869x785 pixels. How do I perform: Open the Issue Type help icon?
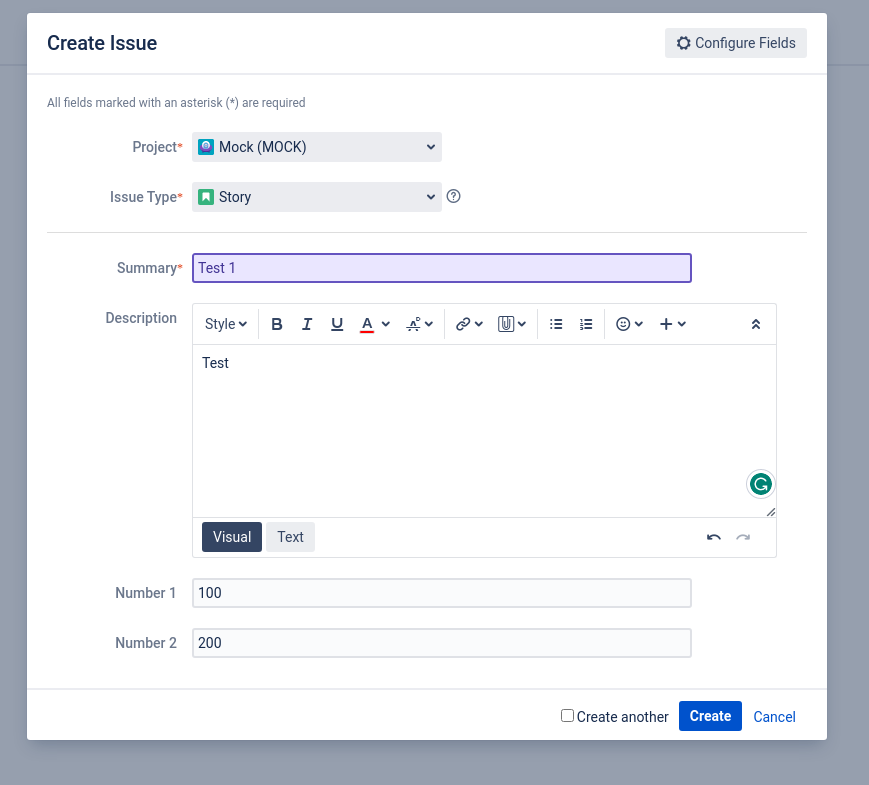453,196
